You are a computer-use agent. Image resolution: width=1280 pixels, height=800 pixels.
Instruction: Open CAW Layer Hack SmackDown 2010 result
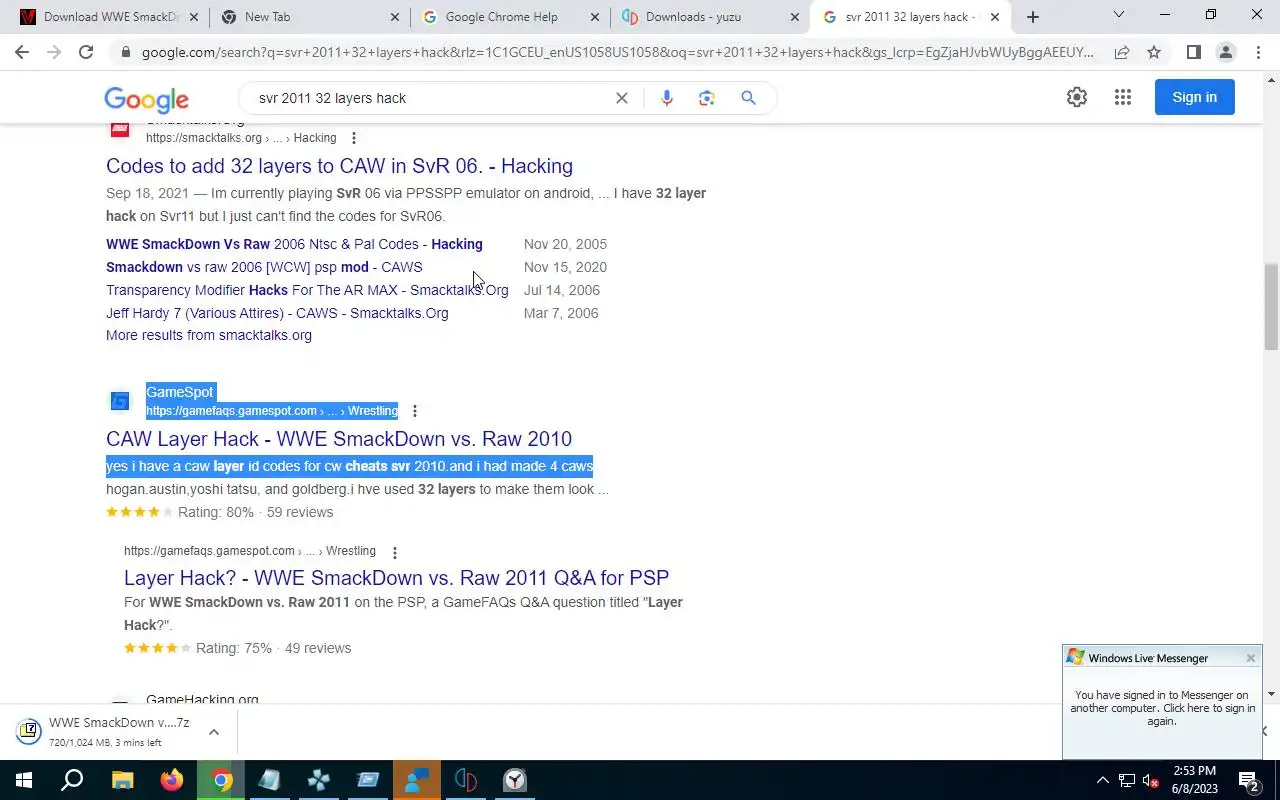pyautogui.click(x=339, y=439)
